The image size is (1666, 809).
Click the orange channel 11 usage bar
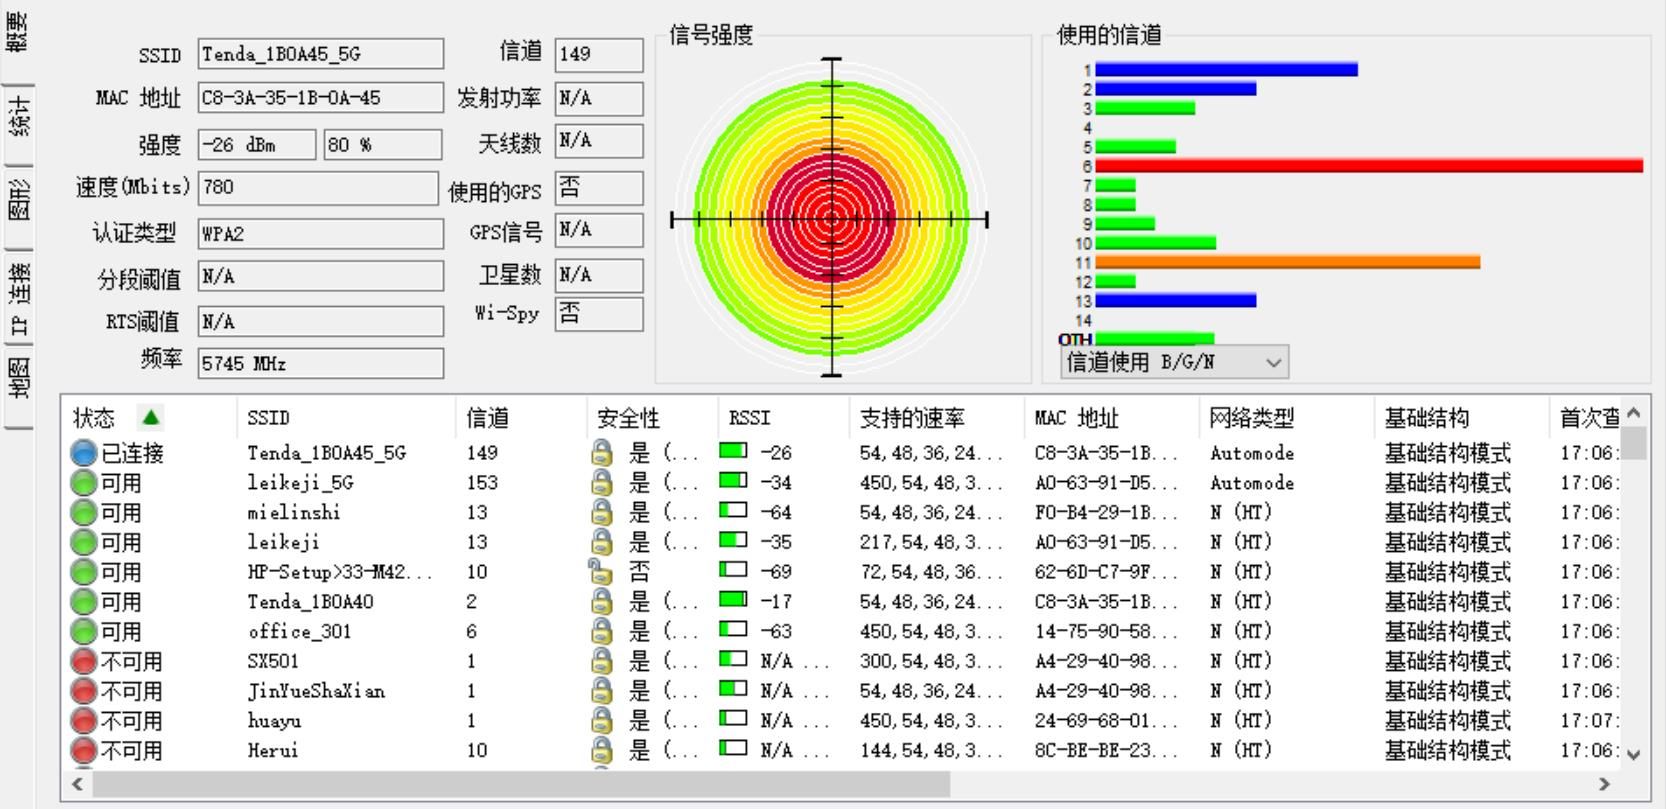(x=1288, y=262)
